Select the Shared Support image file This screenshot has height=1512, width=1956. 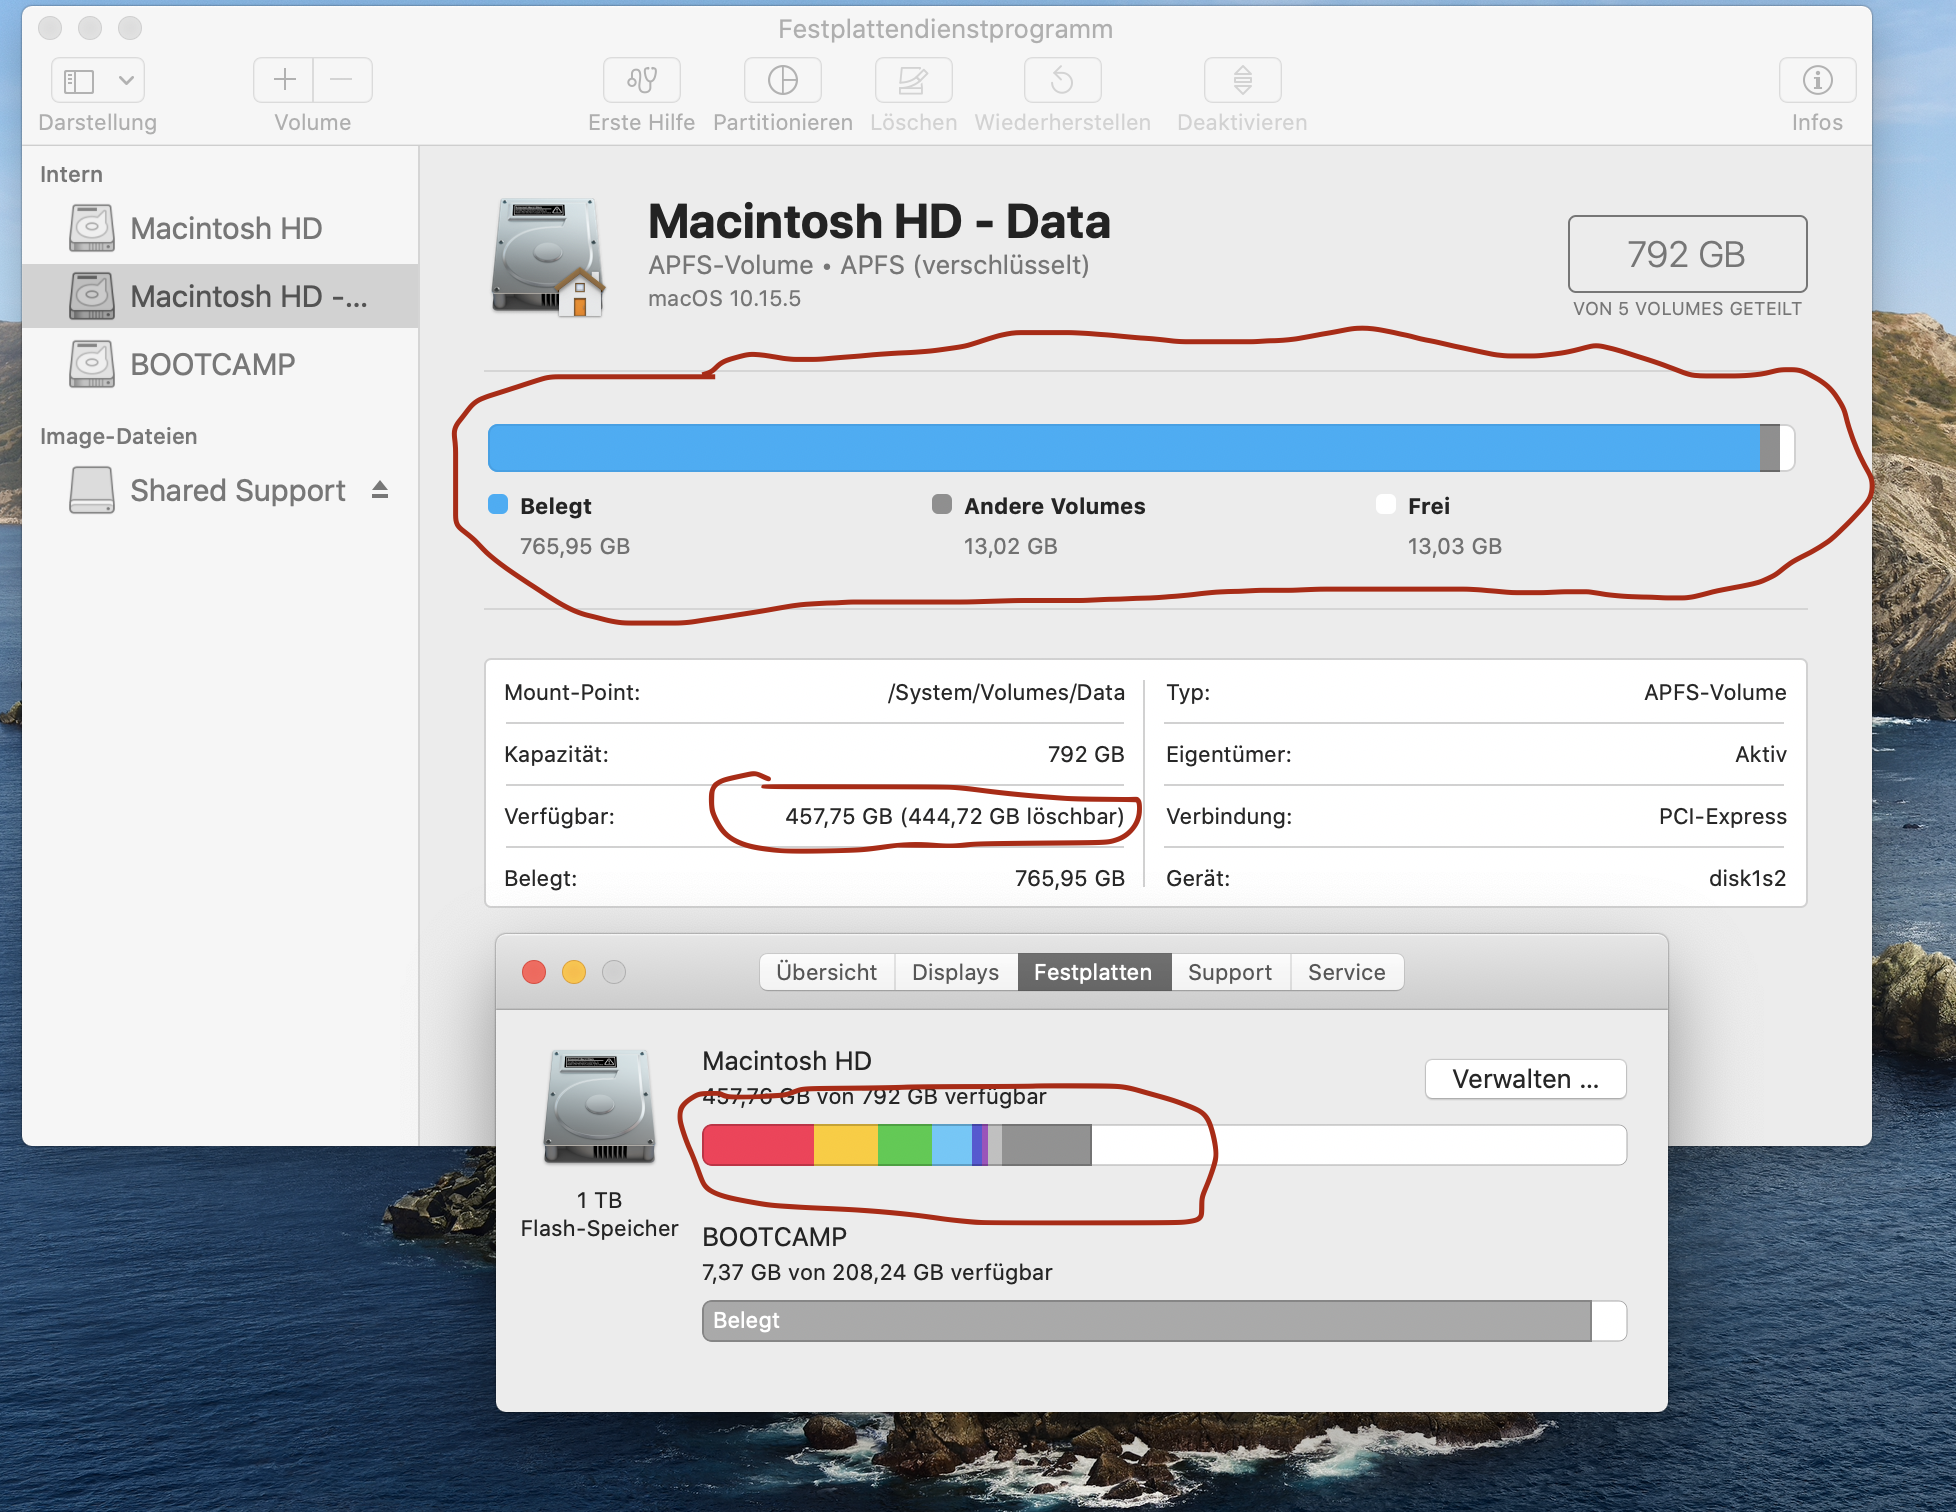237,490
